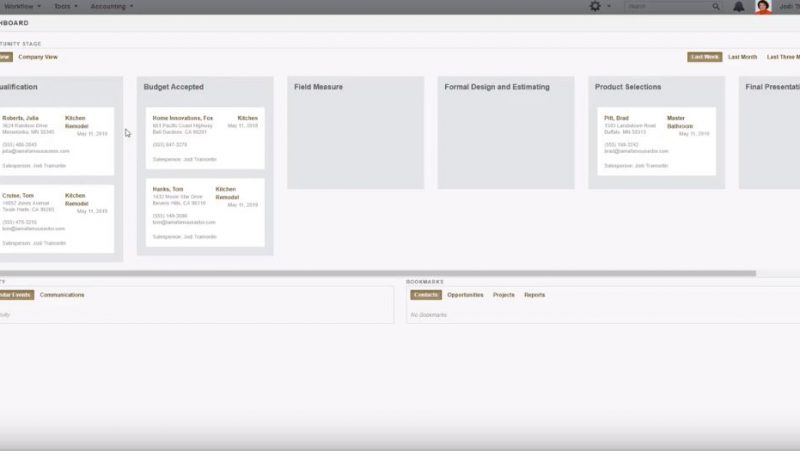Switch to Company View

38,57
